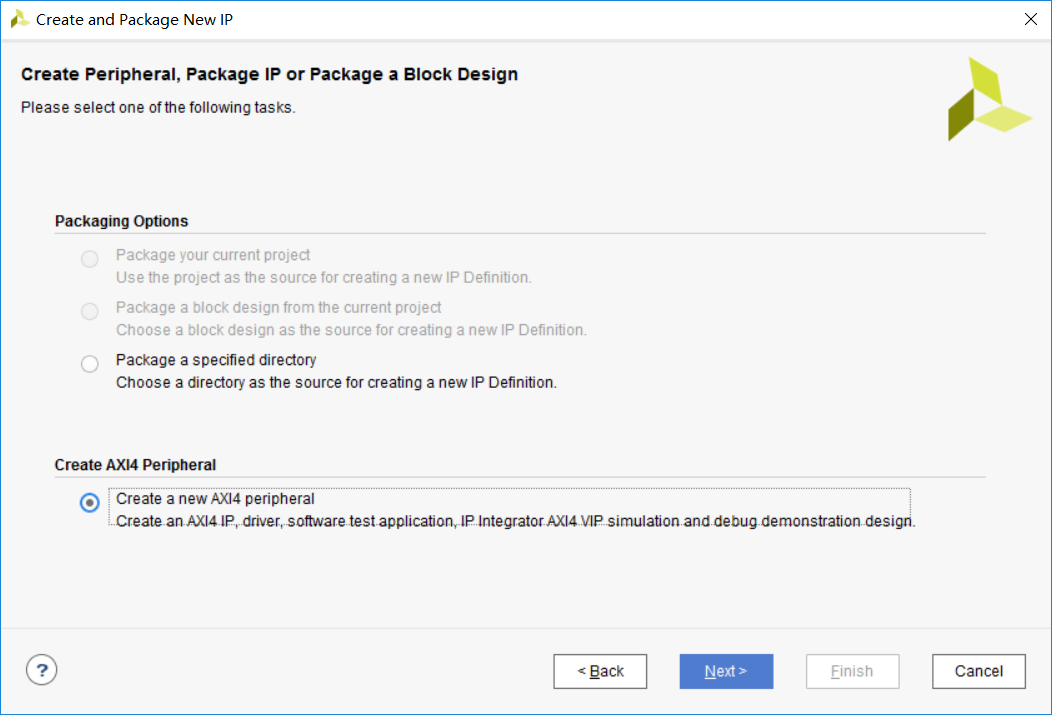
Task: Click the 'Create a new AXI4 peripheral' label
Action: [x=215, y=499]
